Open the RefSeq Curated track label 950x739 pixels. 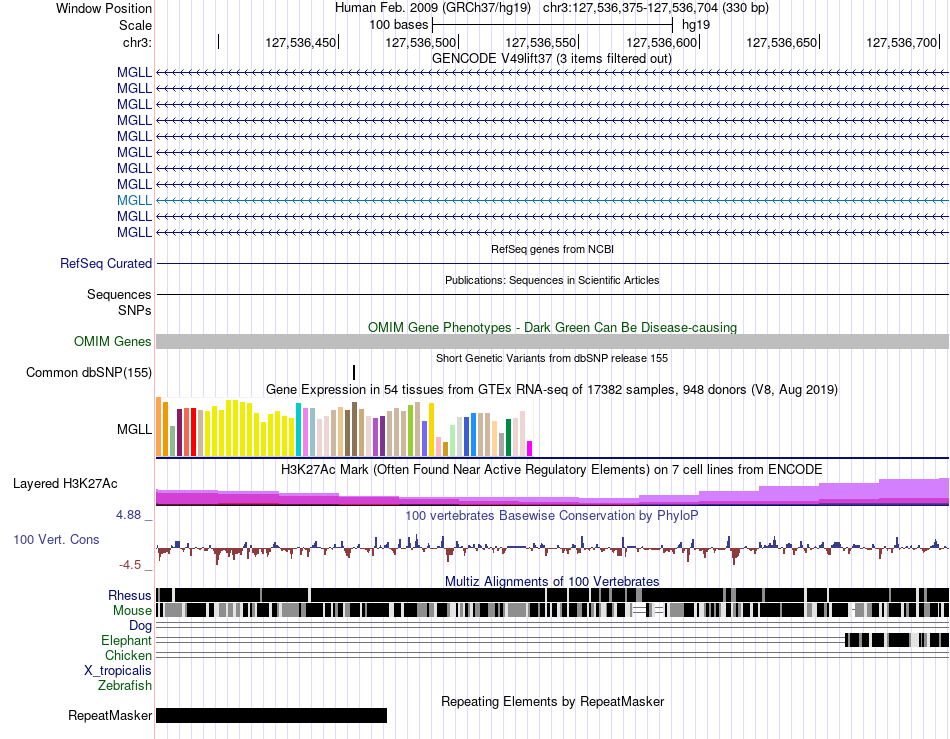pos(106,263)
